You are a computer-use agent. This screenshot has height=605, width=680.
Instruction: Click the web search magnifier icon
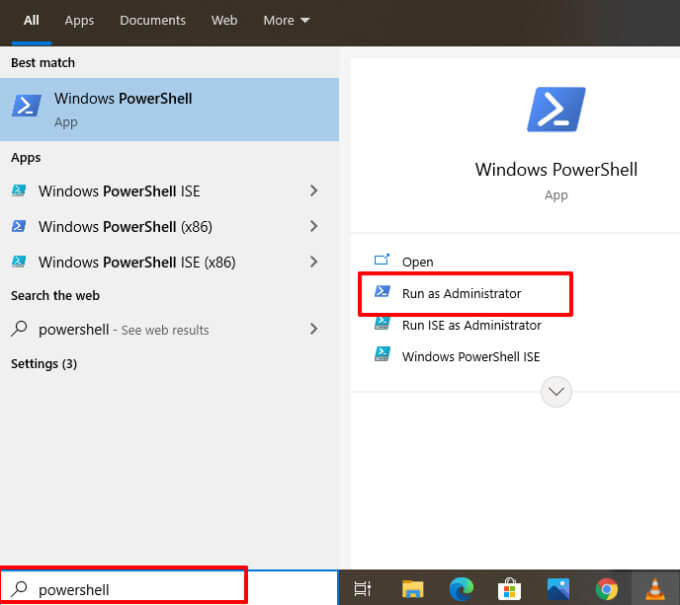(20, 329)
